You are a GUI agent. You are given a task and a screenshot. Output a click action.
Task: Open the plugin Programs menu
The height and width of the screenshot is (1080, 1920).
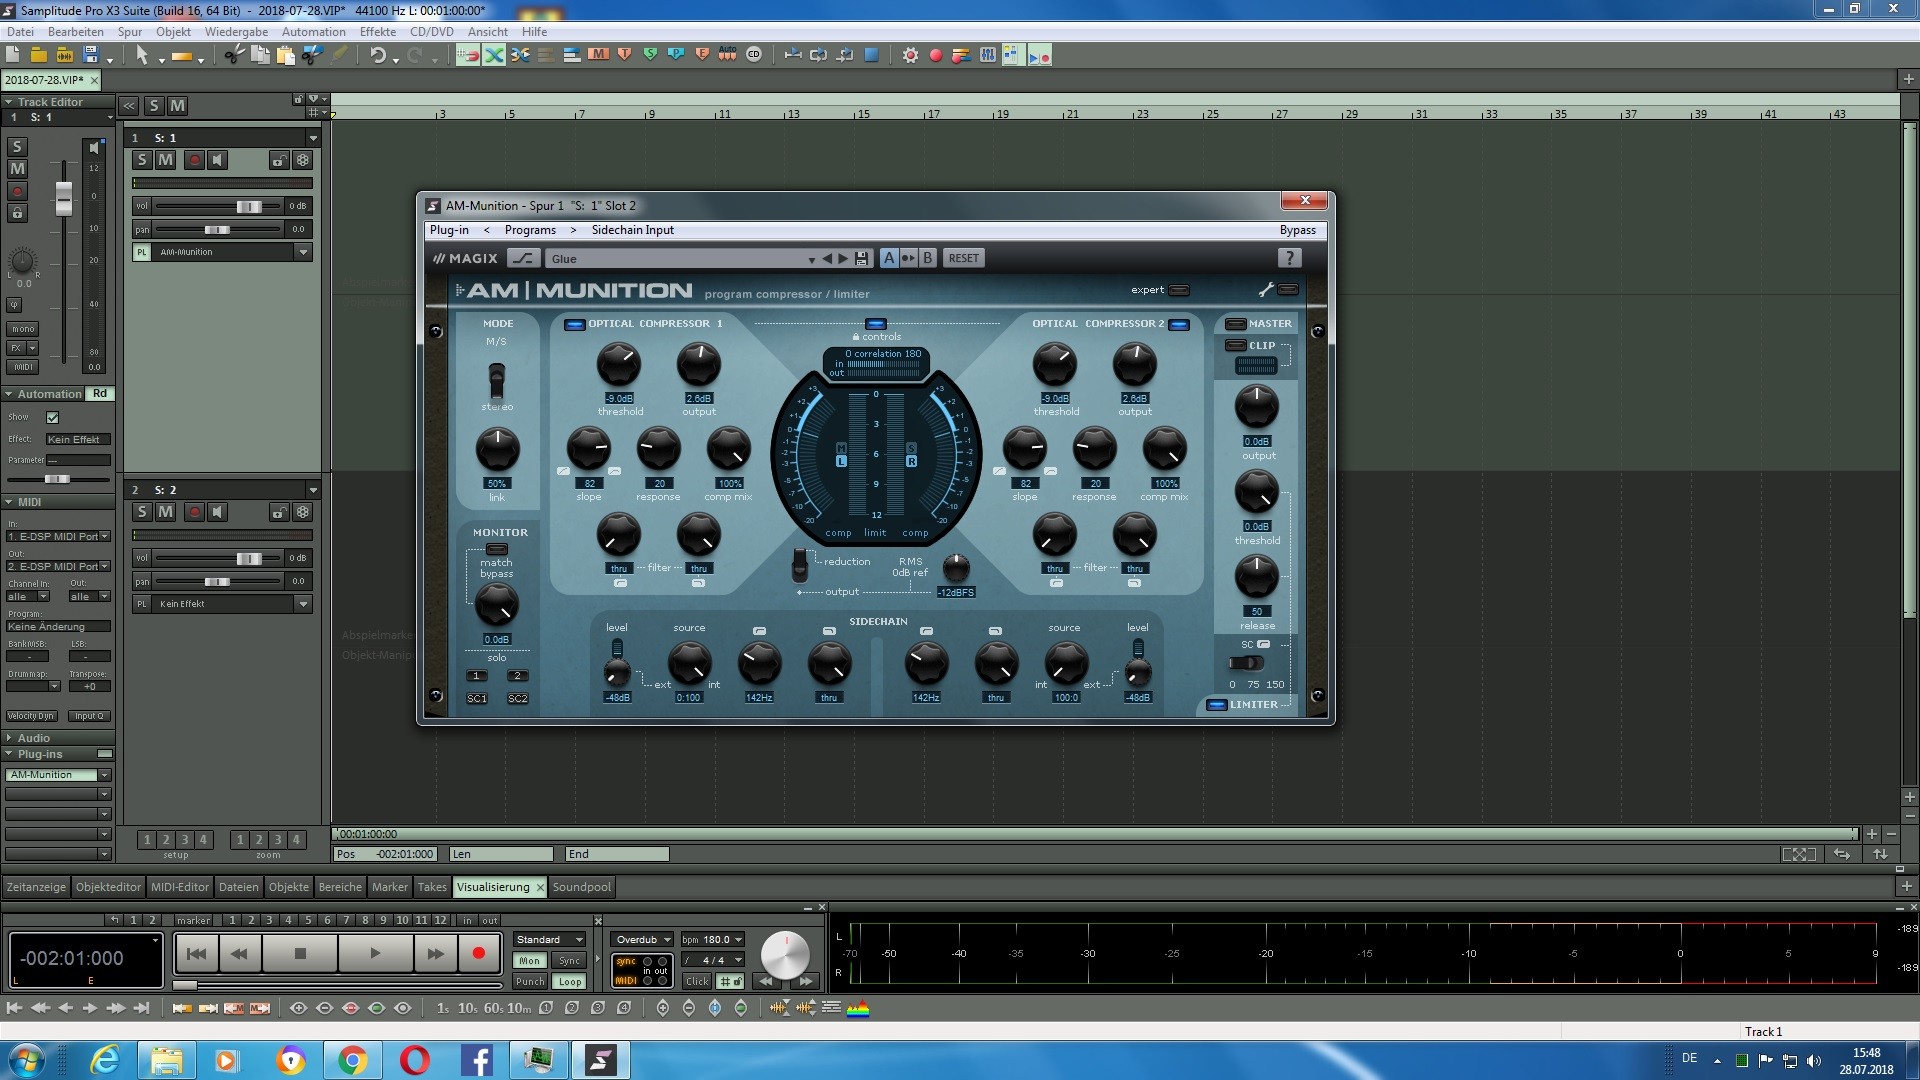tap(530, 230)
